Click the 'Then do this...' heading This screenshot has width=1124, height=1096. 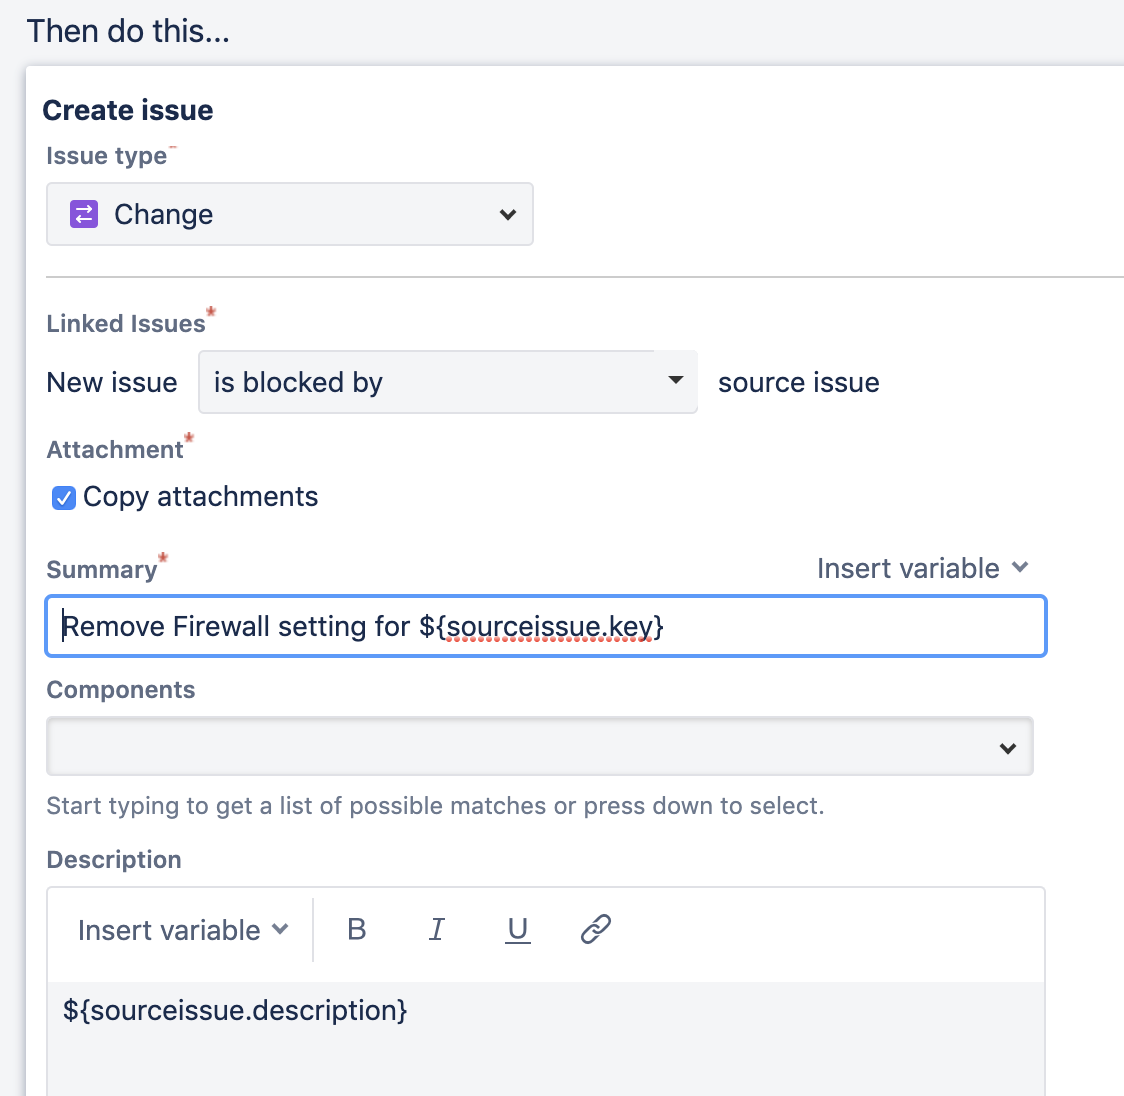pos(128,32)
